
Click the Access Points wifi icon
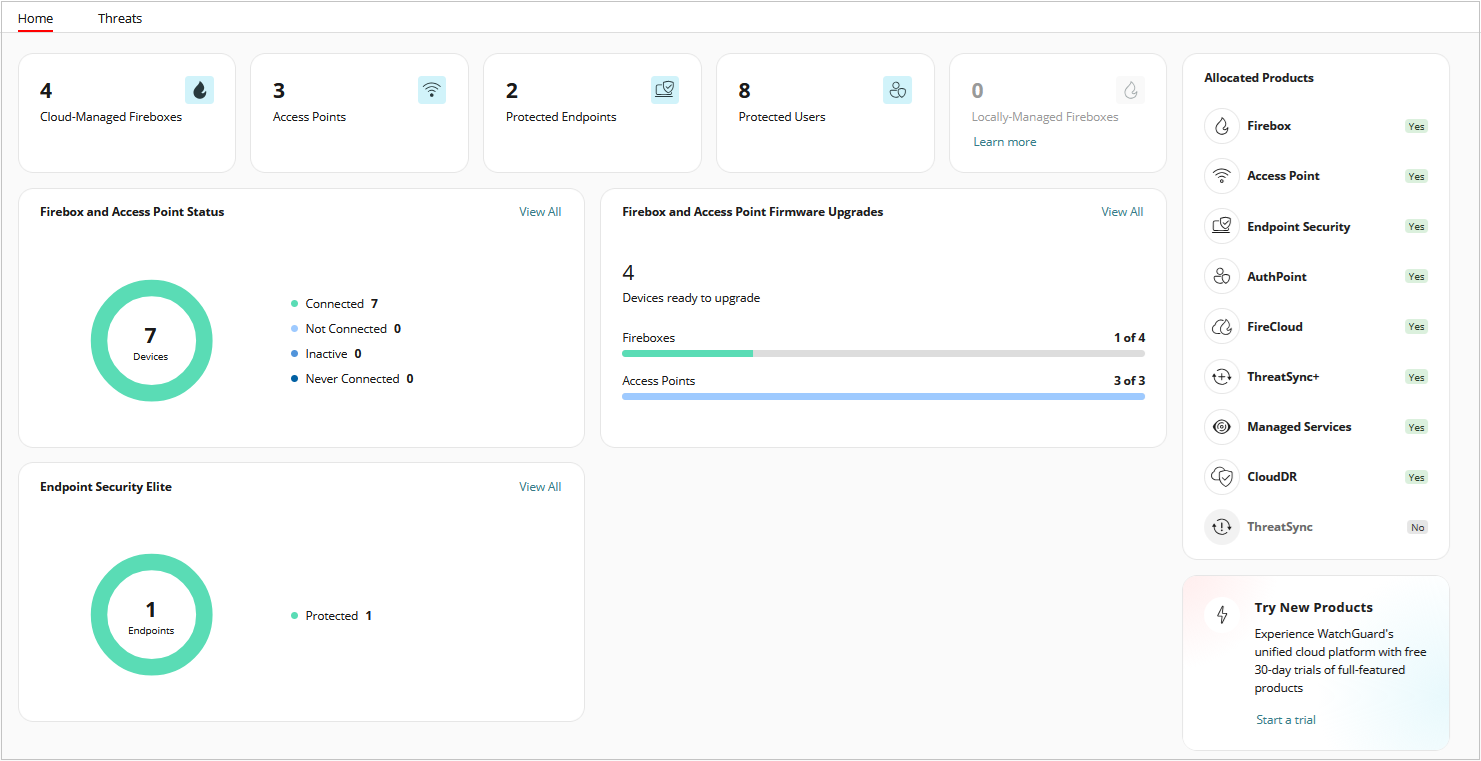432,90
